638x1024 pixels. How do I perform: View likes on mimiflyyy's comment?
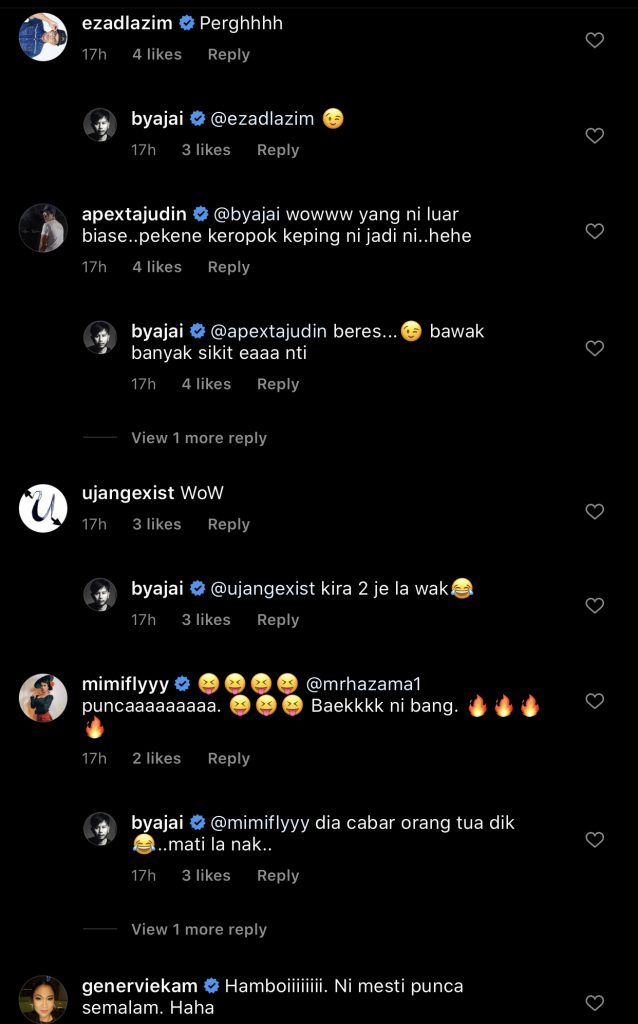point(157,759)
